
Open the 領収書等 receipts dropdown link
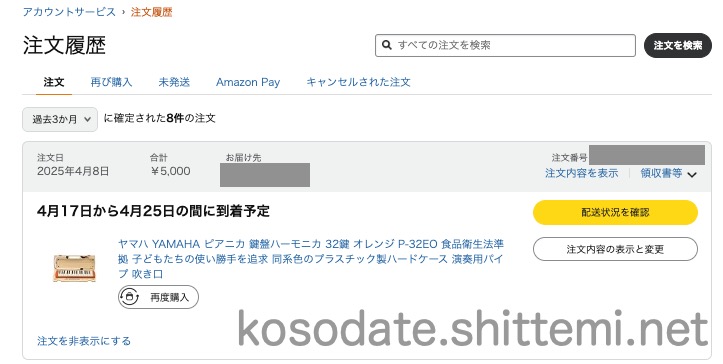[661, 173]
